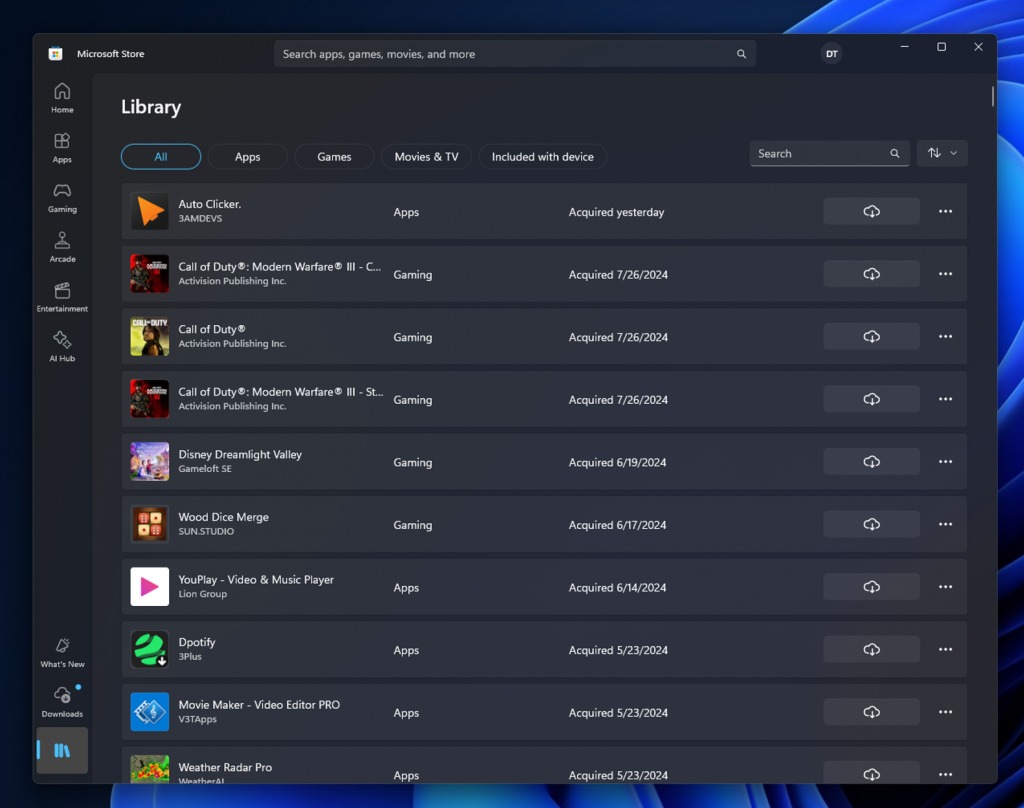Viewport: 1024px width, 808px height.
Task: Select the Arcade sidebar icon
Action: click(62, 248)
